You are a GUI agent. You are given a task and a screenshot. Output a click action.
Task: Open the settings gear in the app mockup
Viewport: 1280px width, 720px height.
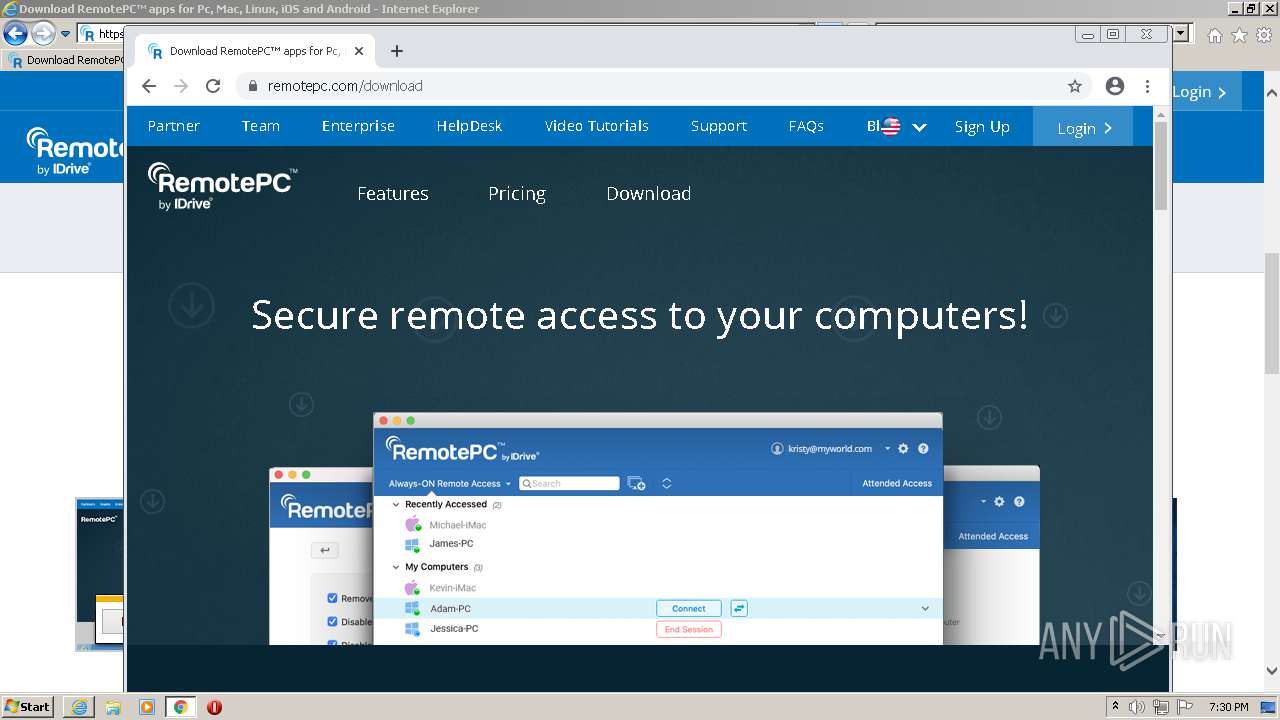click(903, 449)
